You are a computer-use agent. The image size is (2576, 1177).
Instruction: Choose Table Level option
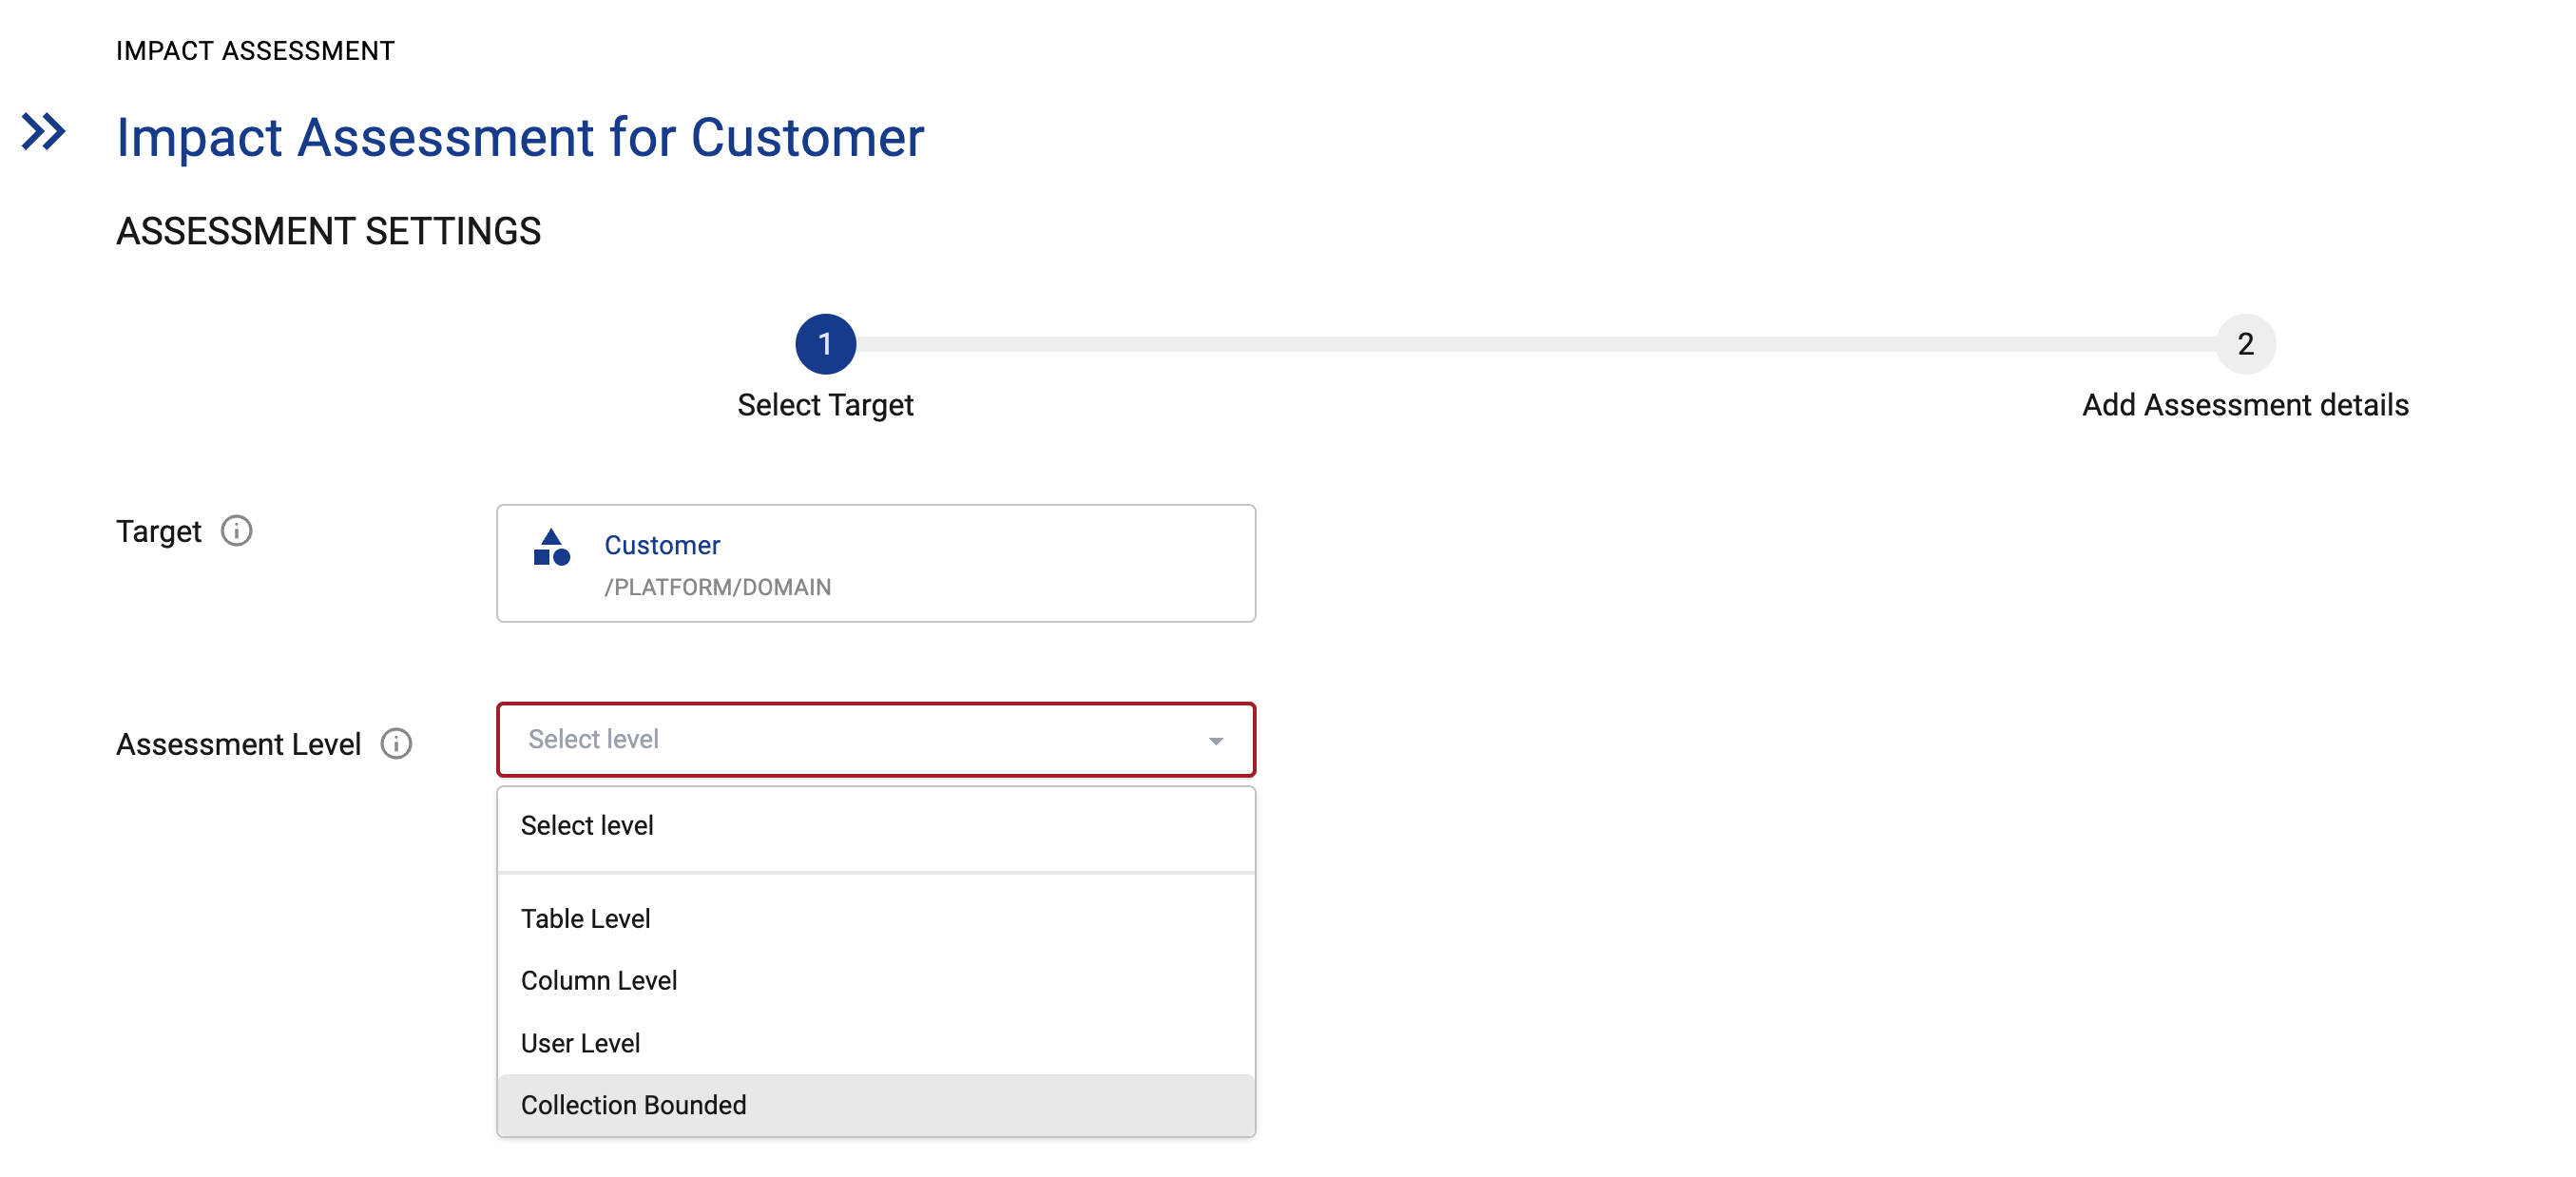point(585,918)
